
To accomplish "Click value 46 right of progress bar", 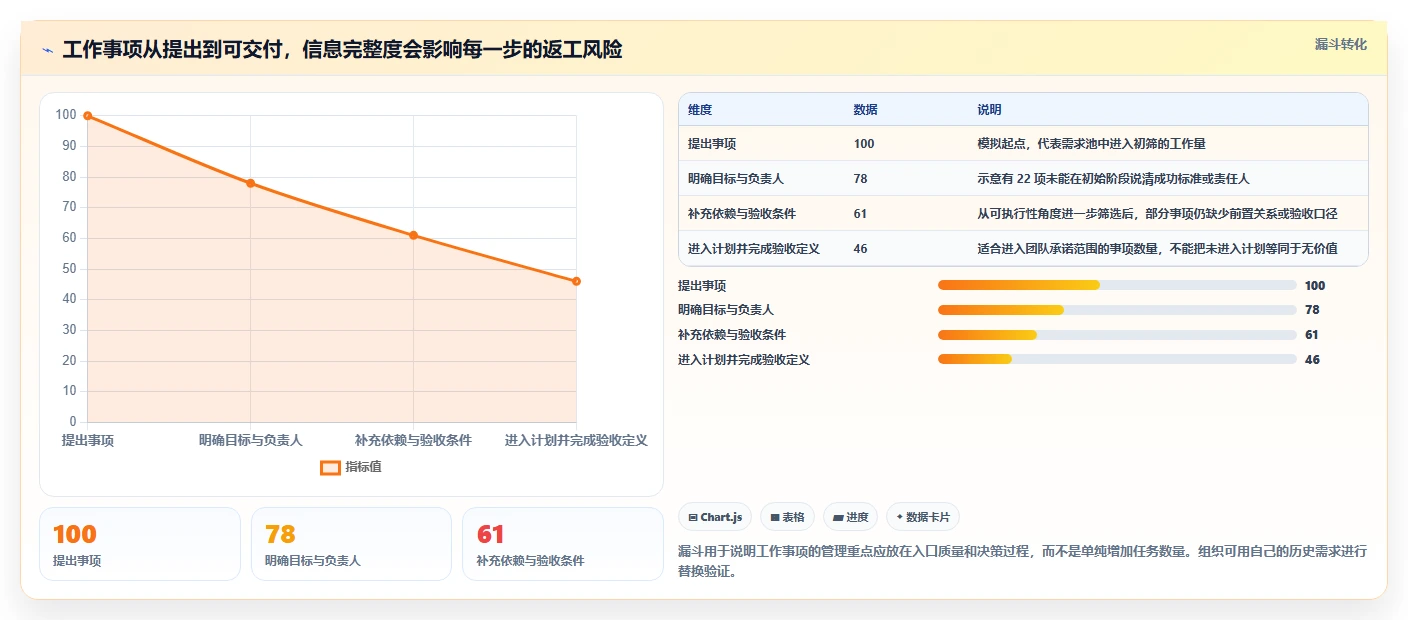I will (1312, 360).
